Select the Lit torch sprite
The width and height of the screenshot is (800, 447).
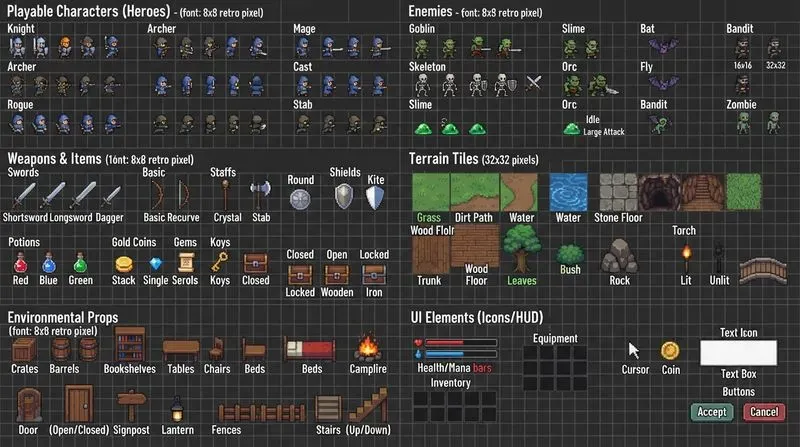coord(686,259)
